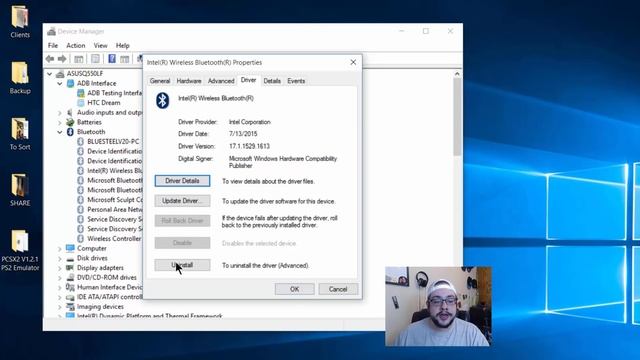Open the File menu

click(x=53, y=45)
